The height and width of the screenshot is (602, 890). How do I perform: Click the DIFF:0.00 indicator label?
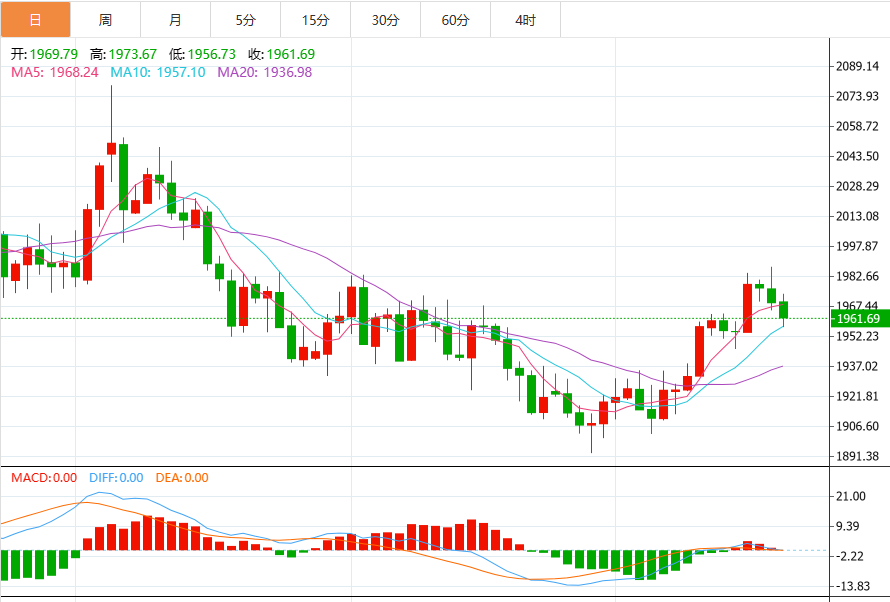coord(116,478)
